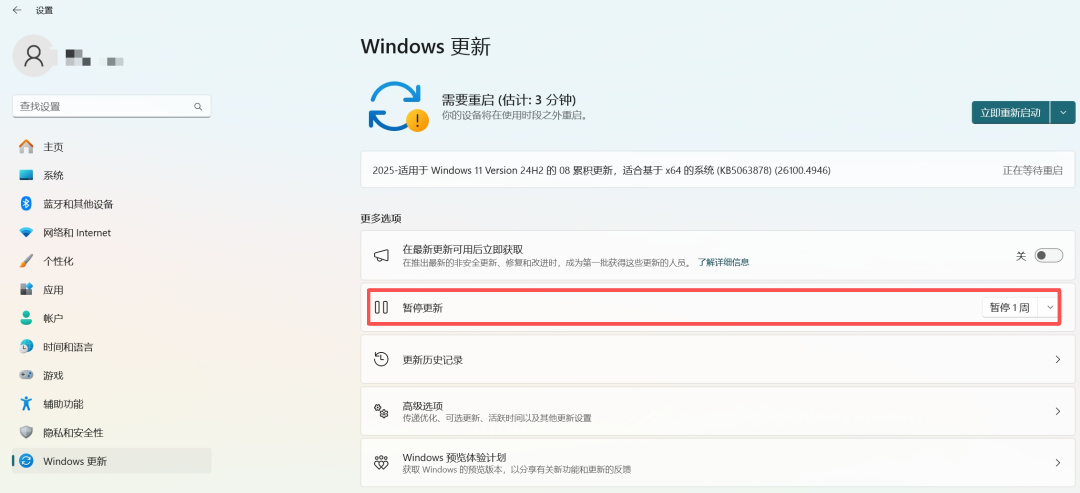Open 系统 in the sidebar

pyautogui.click(x=112, y=176)
